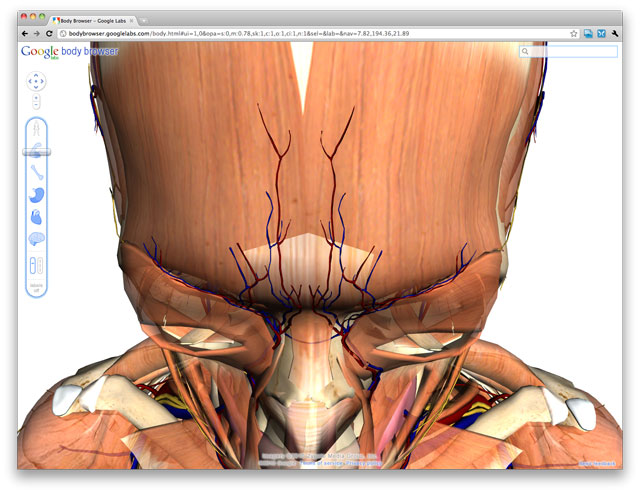This screenshot has width=640, height=493.
Task: Open a new browser tab
Action: (144, 19)
